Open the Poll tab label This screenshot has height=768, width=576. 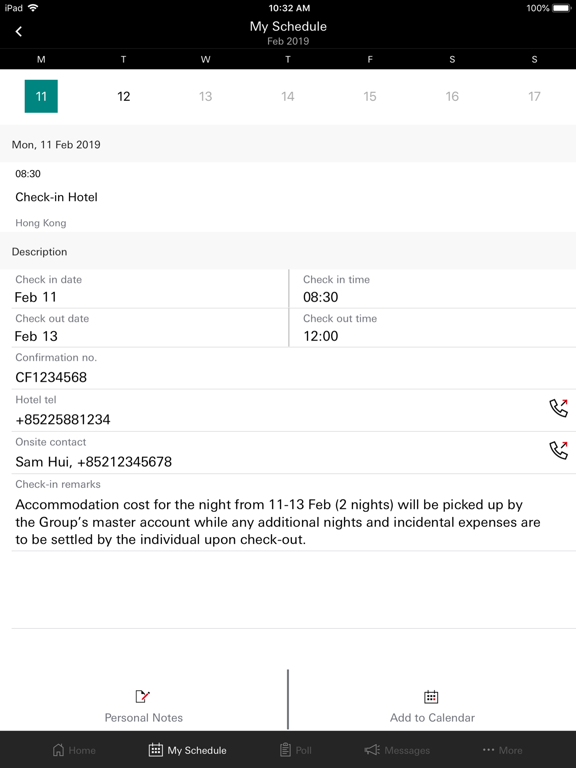point(304,750)
